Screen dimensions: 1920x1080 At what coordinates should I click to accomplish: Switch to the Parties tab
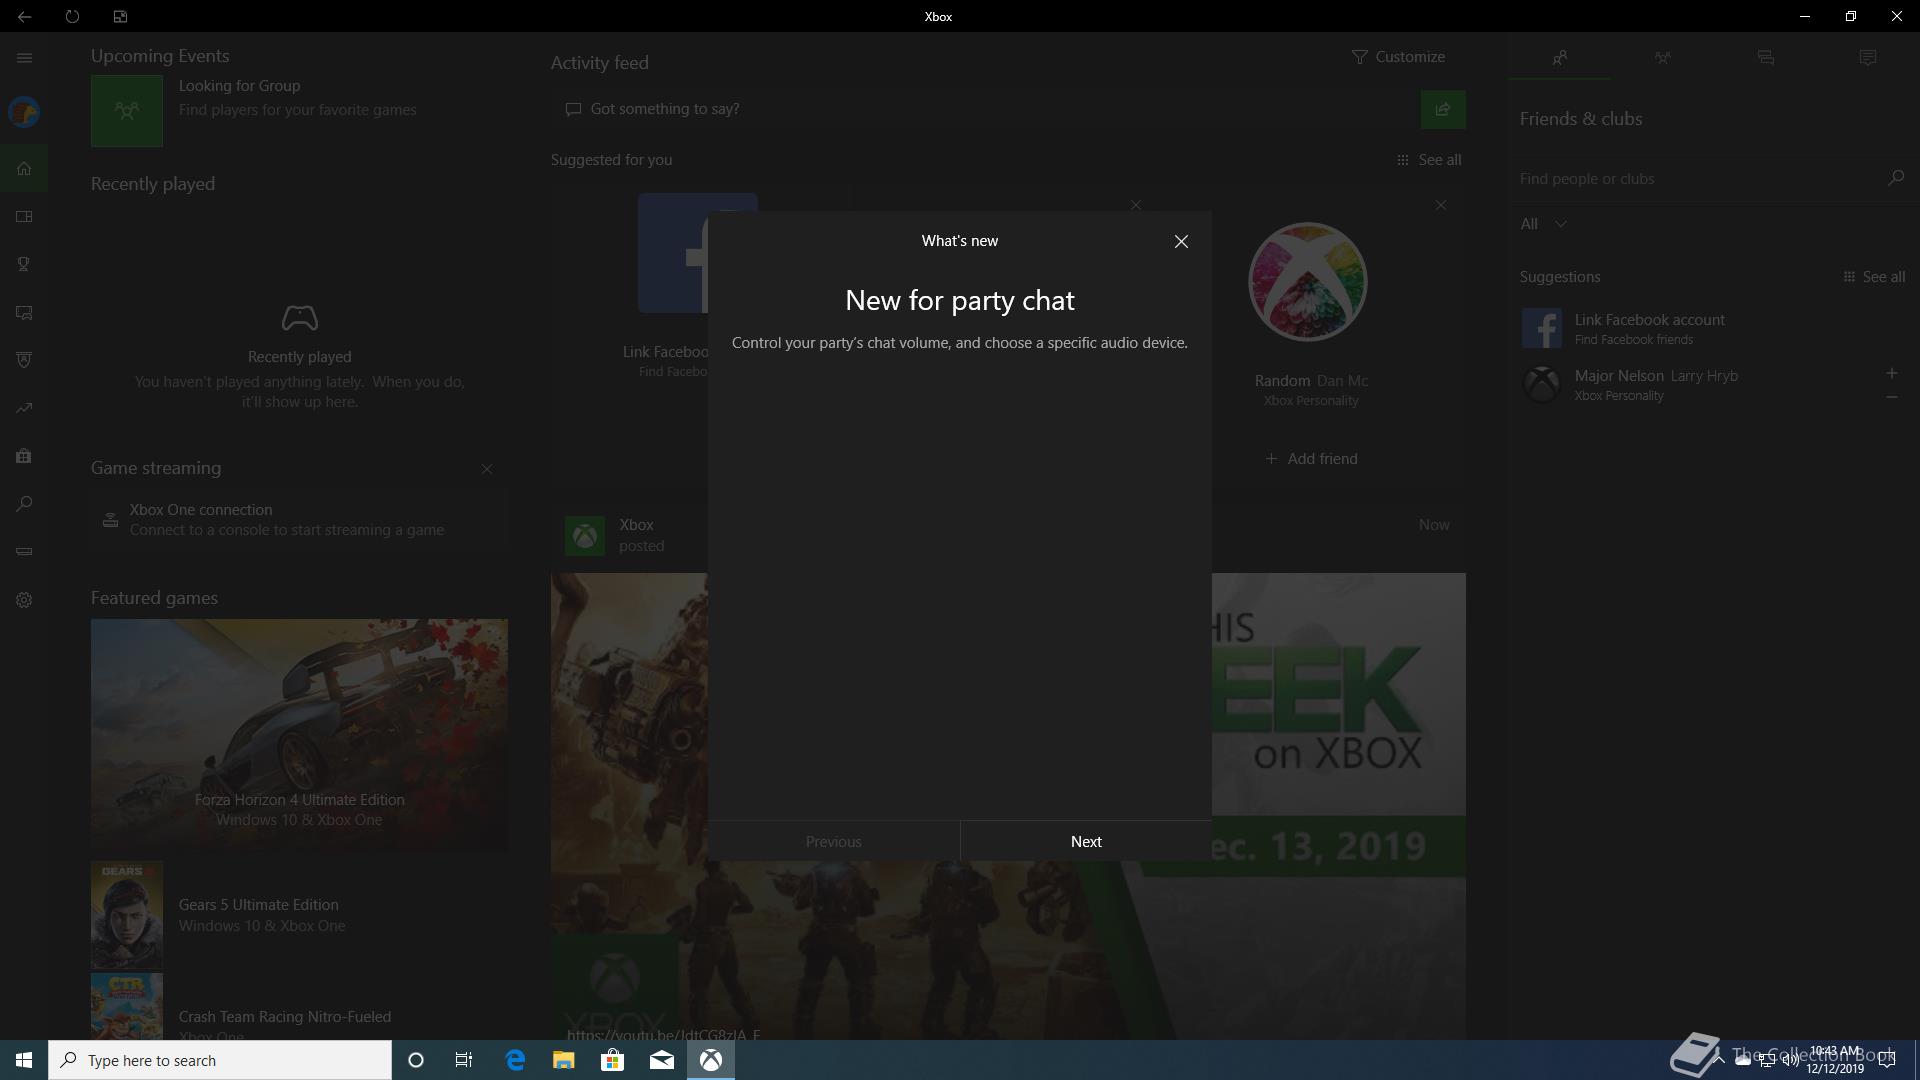point(1662,58)
